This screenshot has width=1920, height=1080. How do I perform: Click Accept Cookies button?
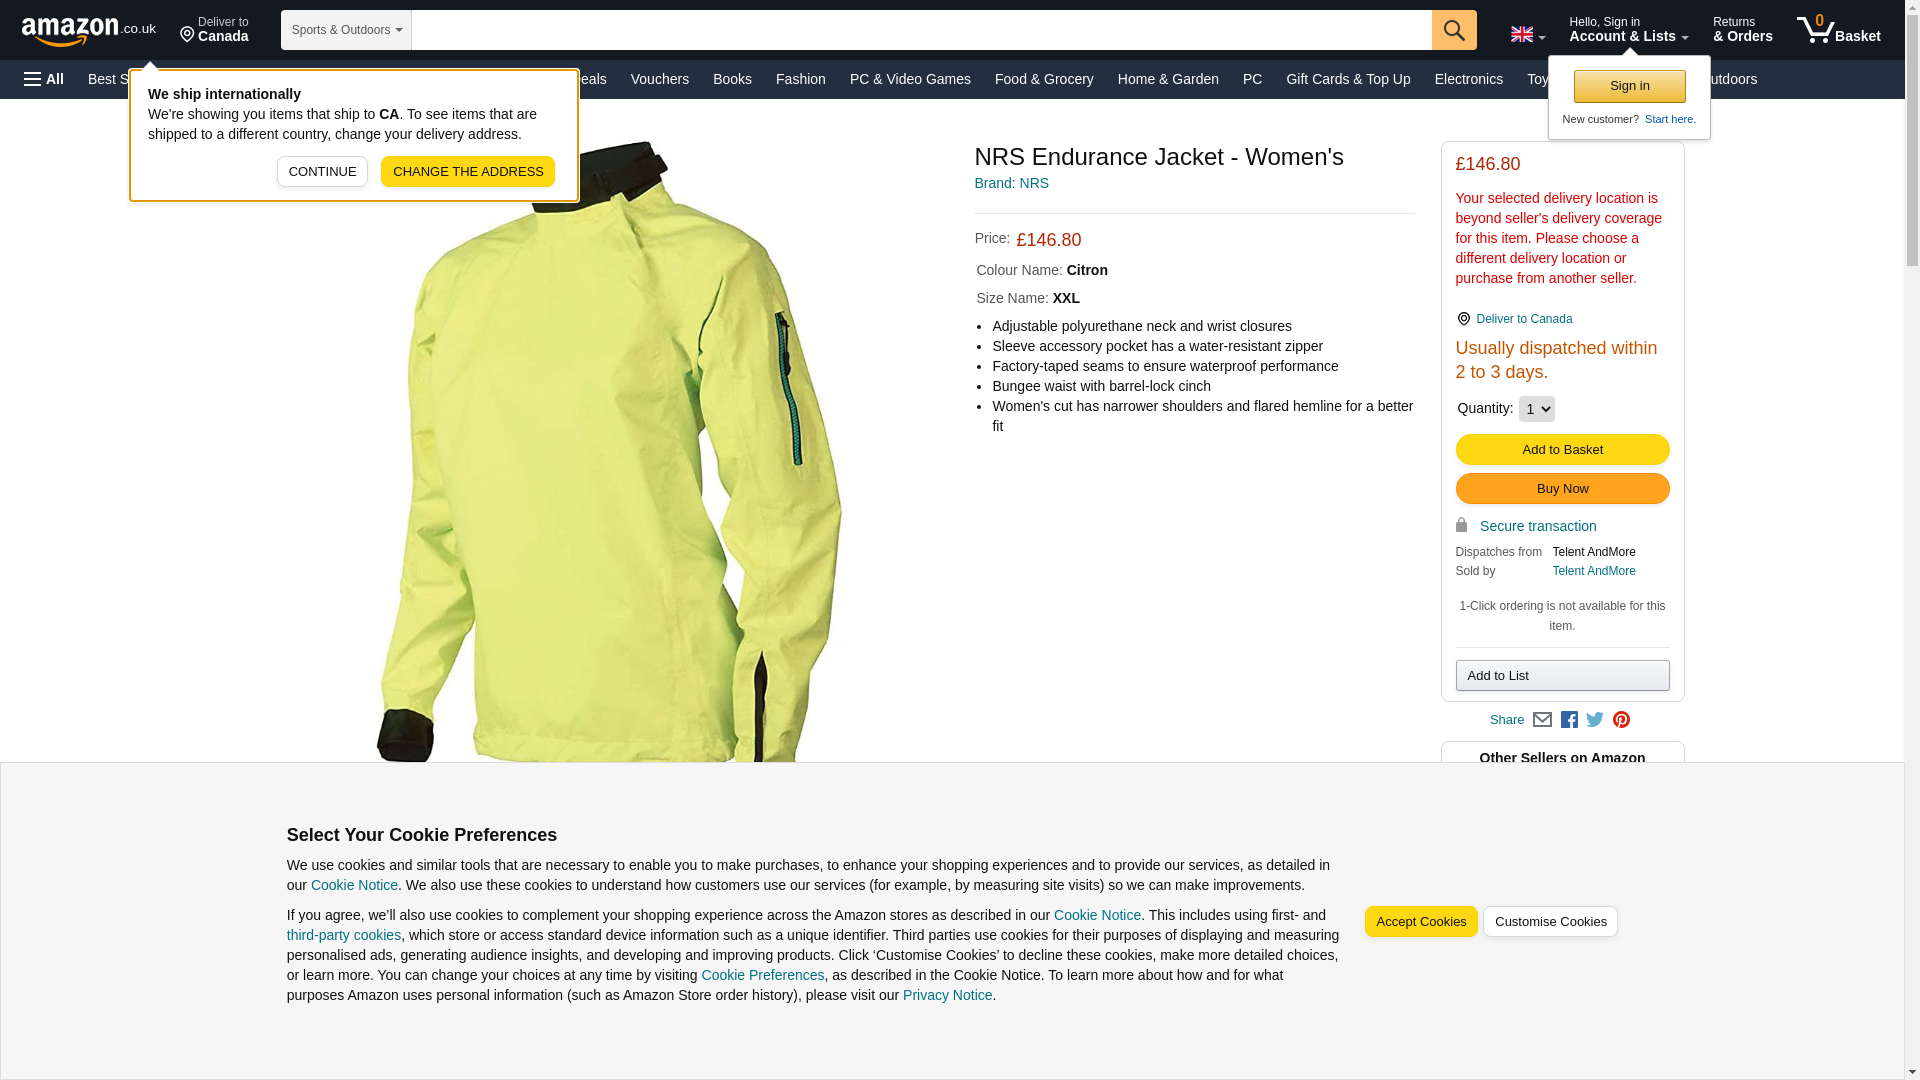pos(1420,922)
